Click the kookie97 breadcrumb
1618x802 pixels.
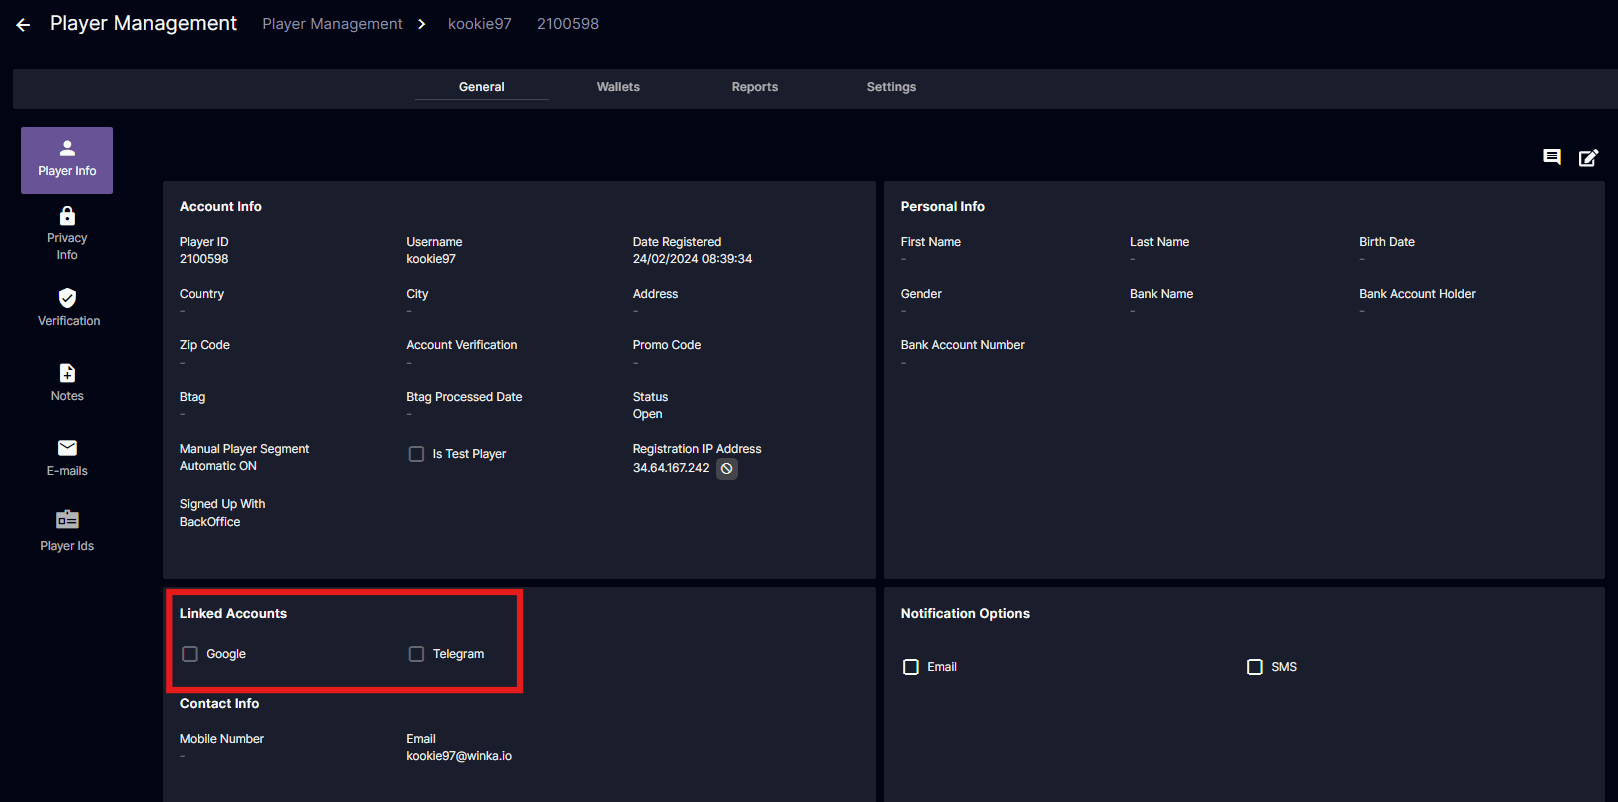tap(480, 24)
